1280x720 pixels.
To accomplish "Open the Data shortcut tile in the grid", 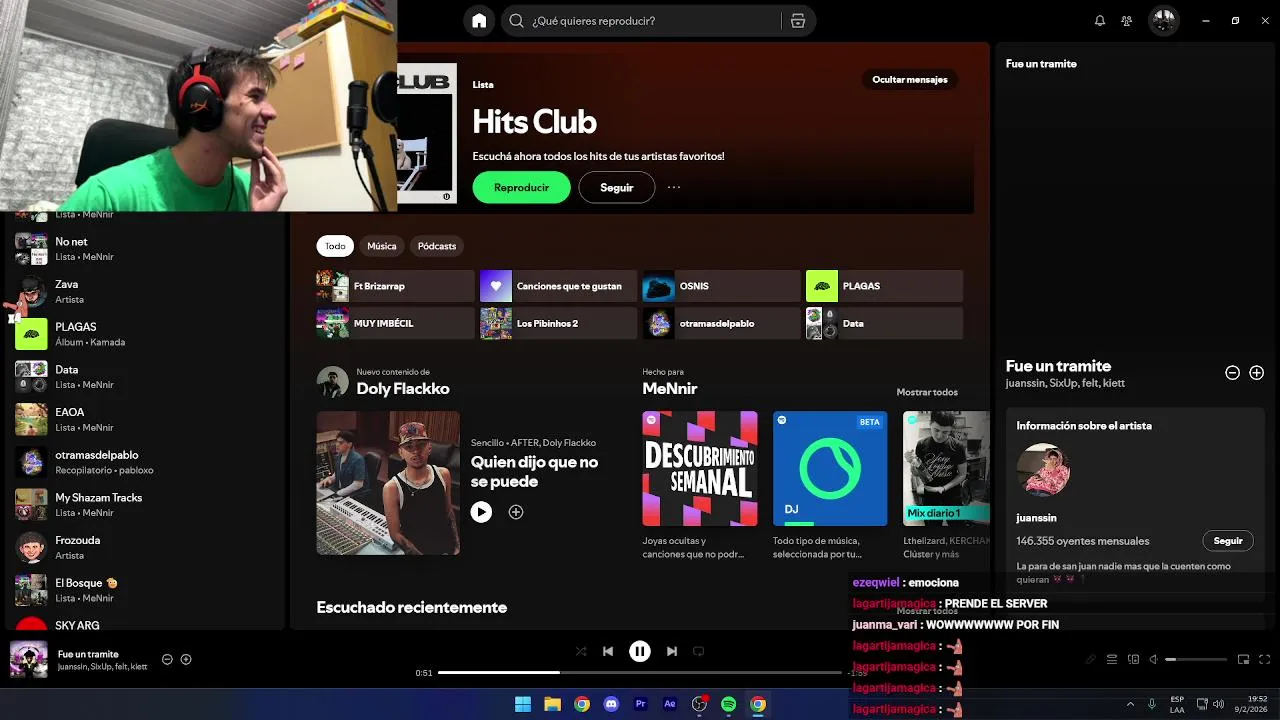I will pyautogui.click(x=884, y=324).
